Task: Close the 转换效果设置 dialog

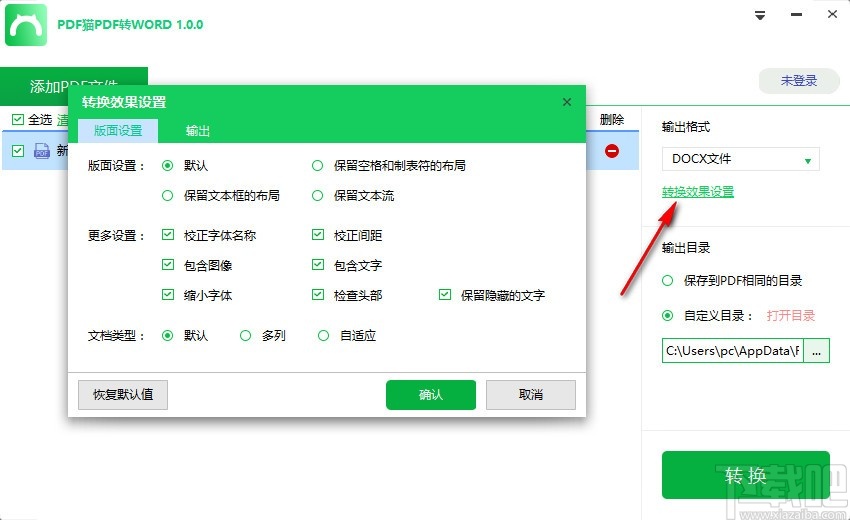Action: click(x=567, y=102)
